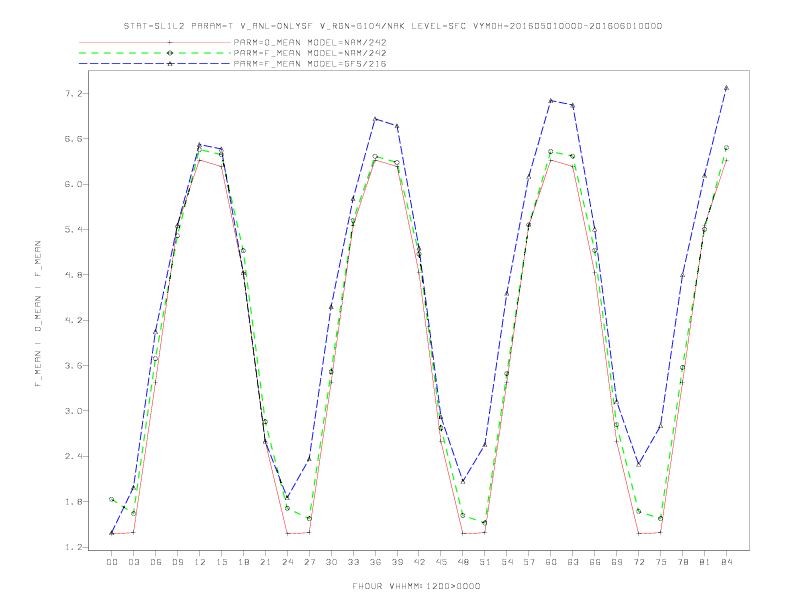
Task: Click x-axis tick label 39
Action: pos(397,562)
